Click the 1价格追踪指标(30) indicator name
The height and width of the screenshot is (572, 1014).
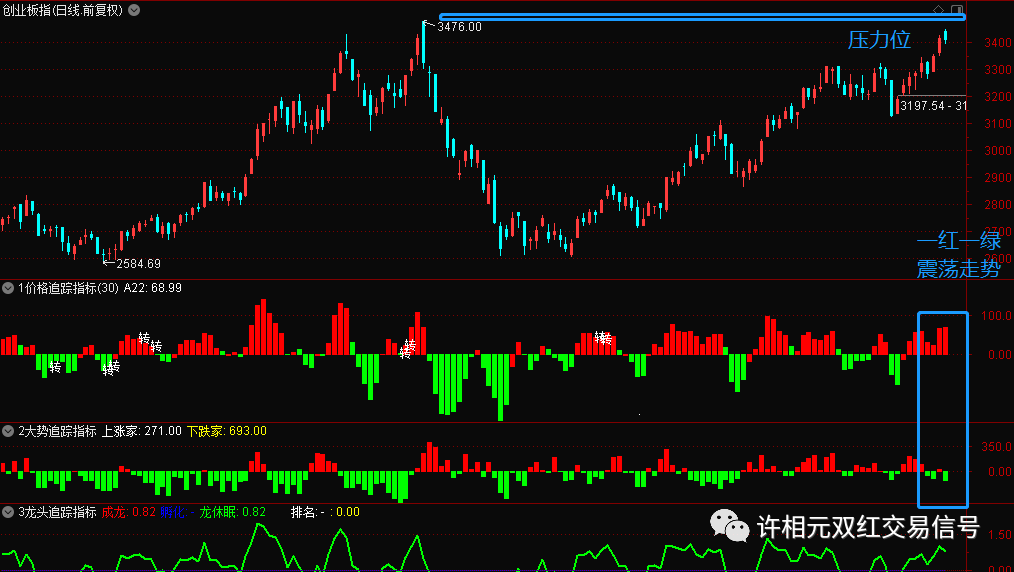(x=69, y=288)
